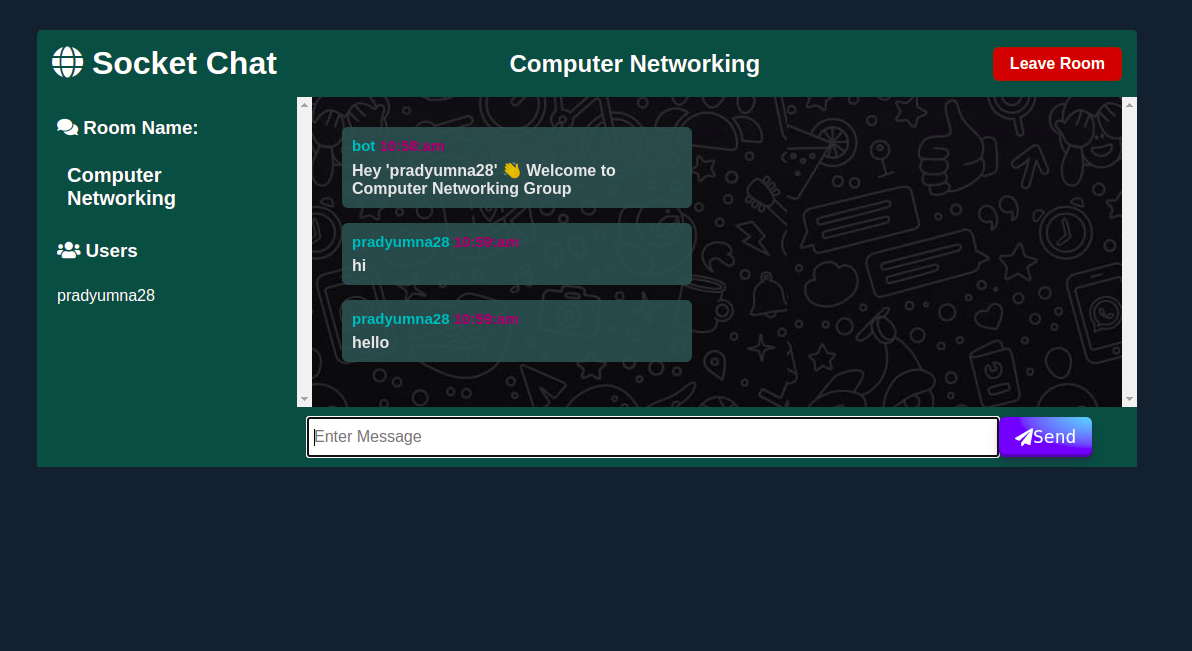Click the globe icon beside Socket Chat

(x=67, y=62)
